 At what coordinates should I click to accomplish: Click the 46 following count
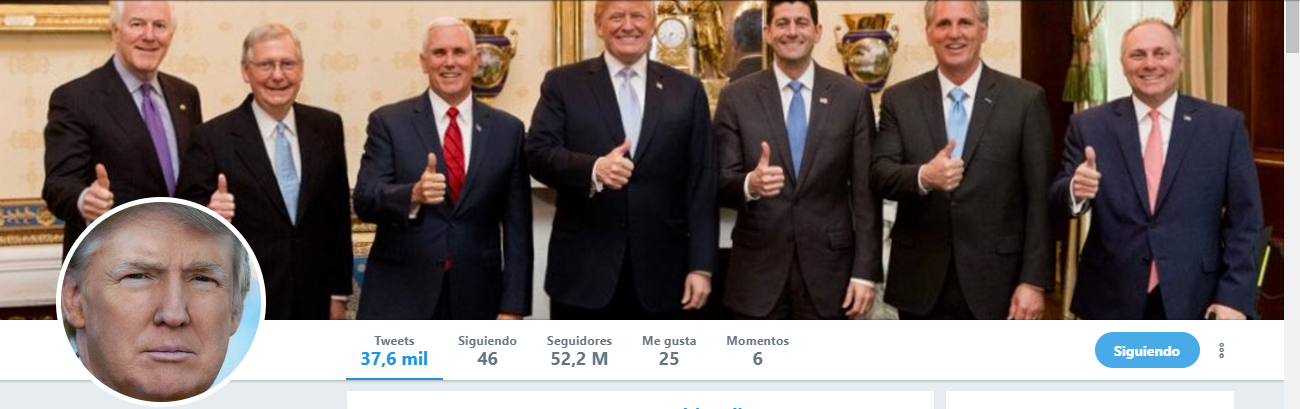(487, 359)
